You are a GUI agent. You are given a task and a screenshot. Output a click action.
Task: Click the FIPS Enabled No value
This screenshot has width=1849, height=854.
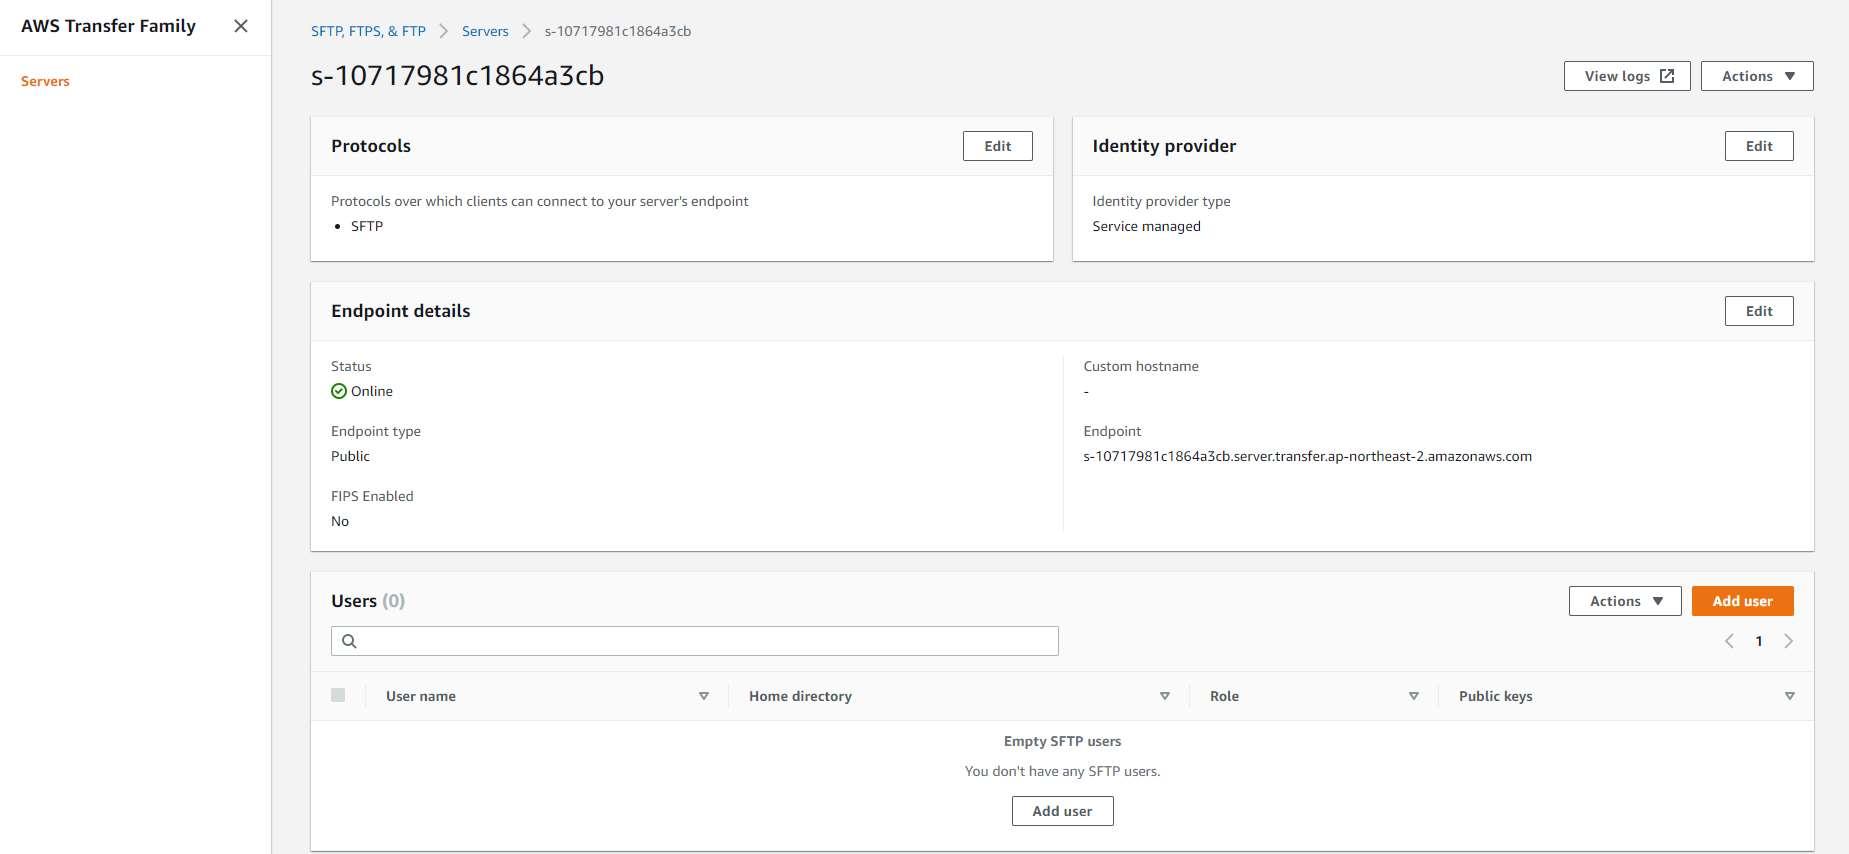(x=340, y=521)
